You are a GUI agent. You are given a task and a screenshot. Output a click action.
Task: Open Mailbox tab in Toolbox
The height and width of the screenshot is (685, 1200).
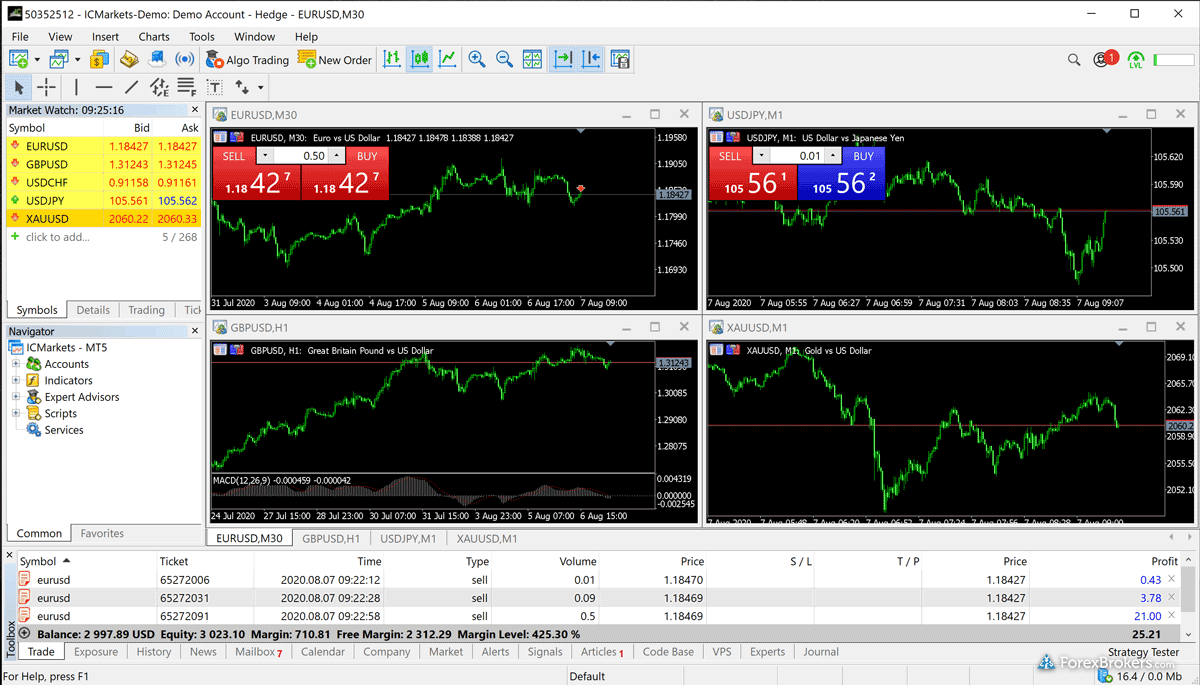coord(258,652)
